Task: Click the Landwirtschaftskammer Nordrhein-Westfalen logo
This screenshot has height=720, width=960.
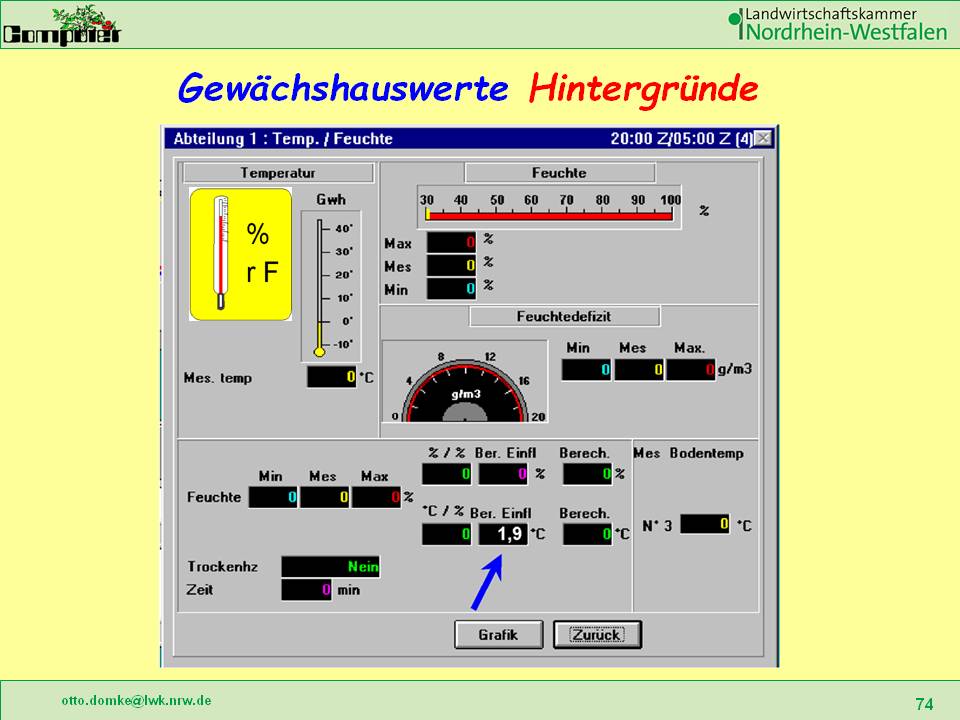Action: tap(837, 24)
